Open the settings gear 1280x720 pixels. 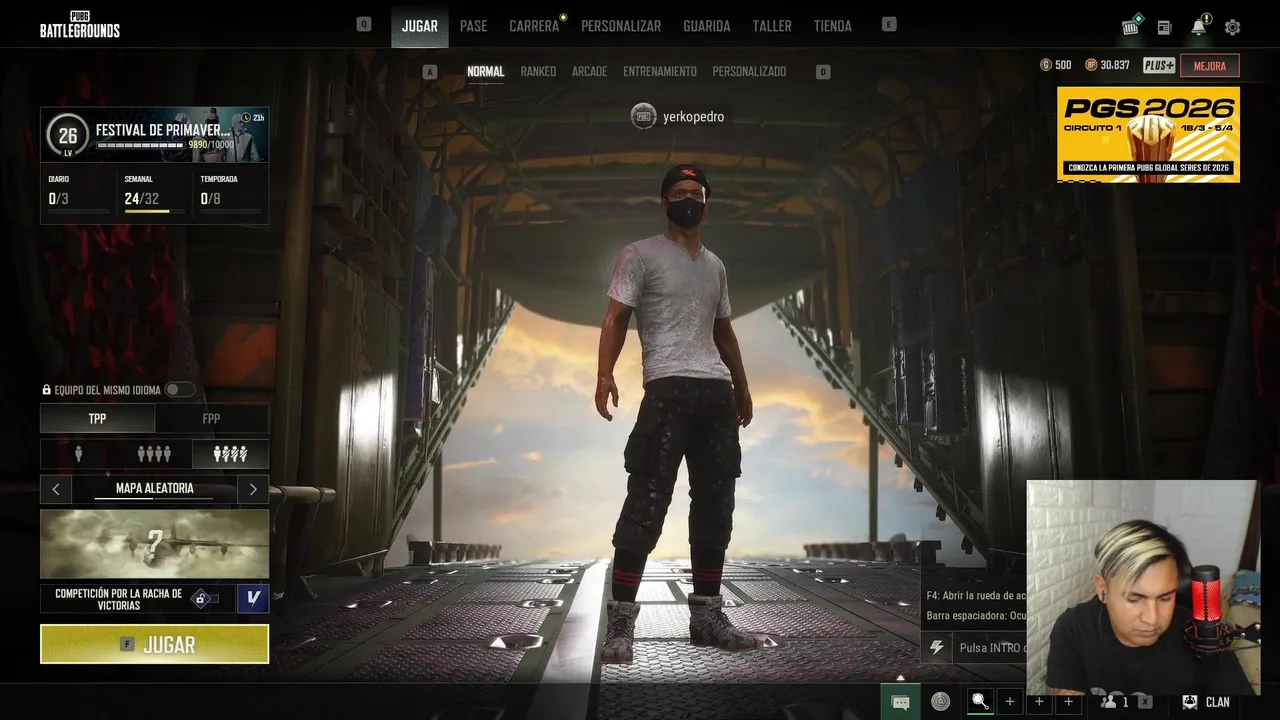tap(1232, 27)
